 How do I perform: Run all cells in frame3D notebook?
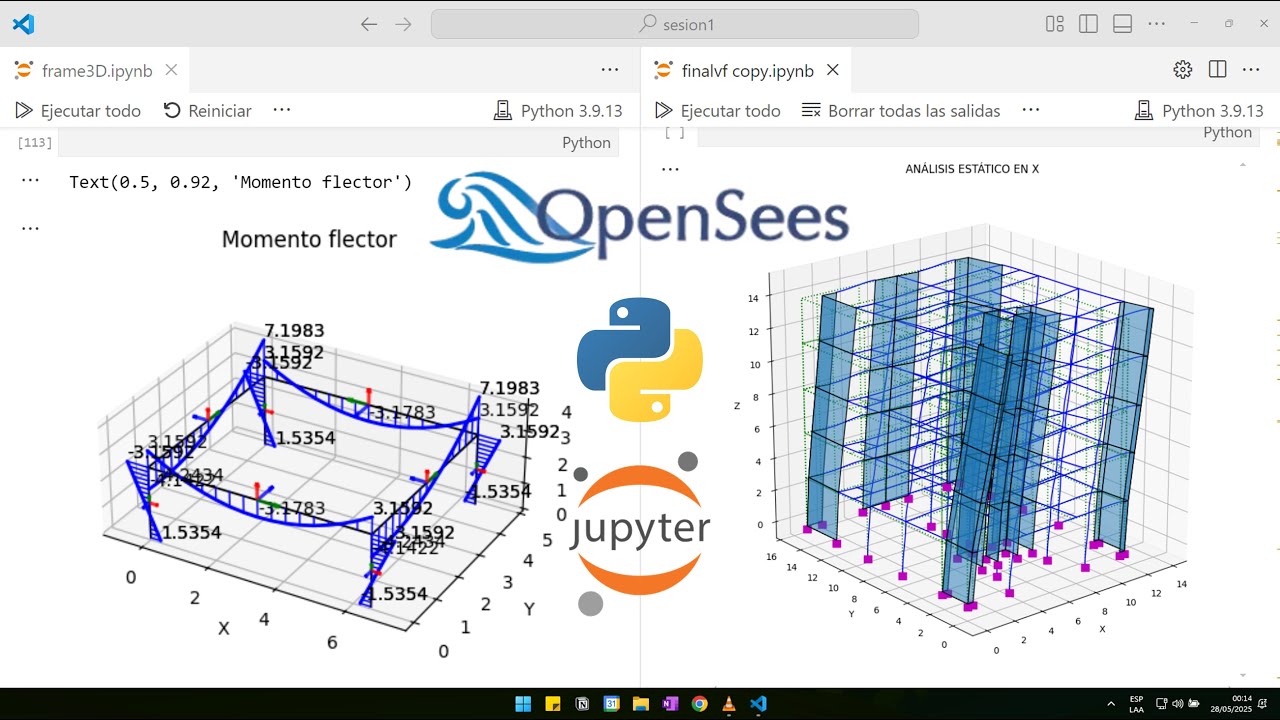click(x=77, y=111)
